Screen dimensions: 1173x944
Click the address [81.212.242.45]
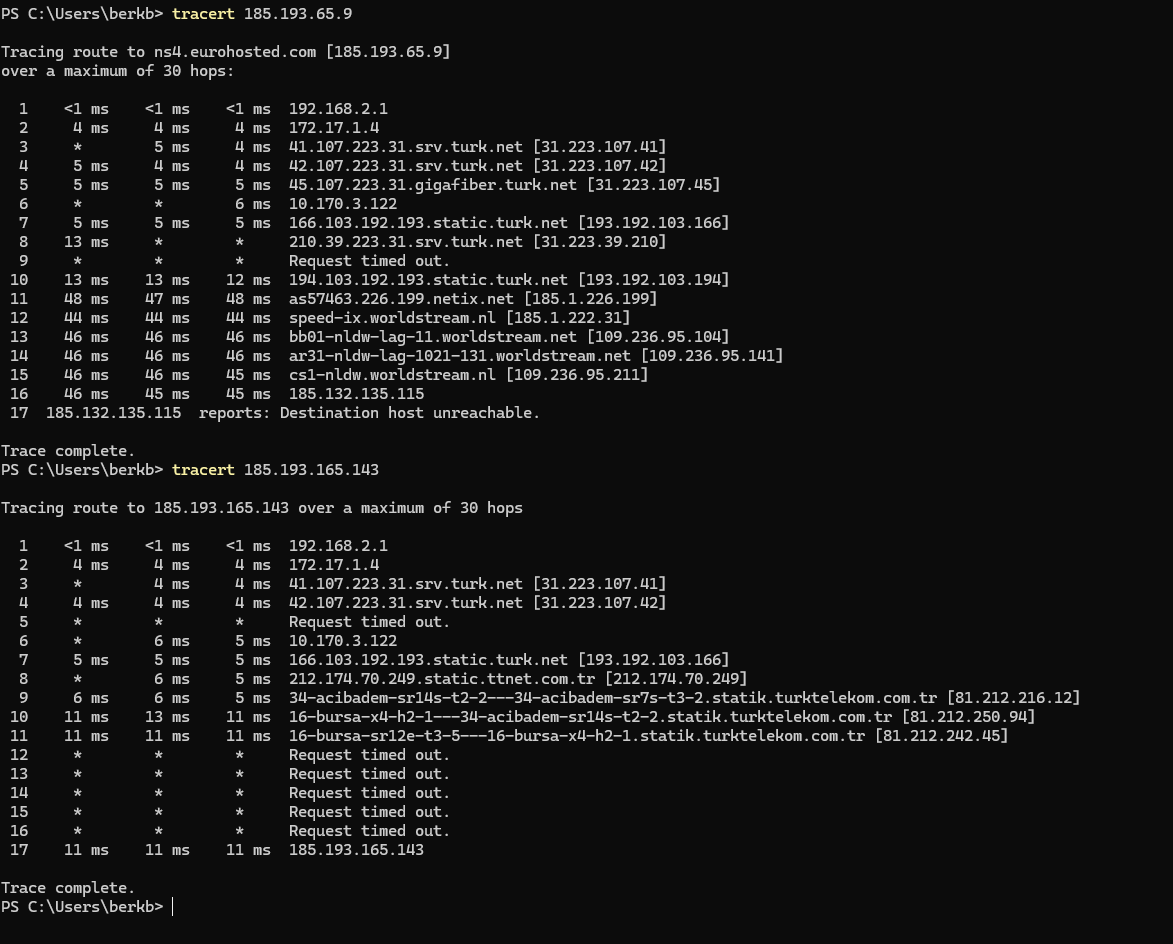click(942, 736)
